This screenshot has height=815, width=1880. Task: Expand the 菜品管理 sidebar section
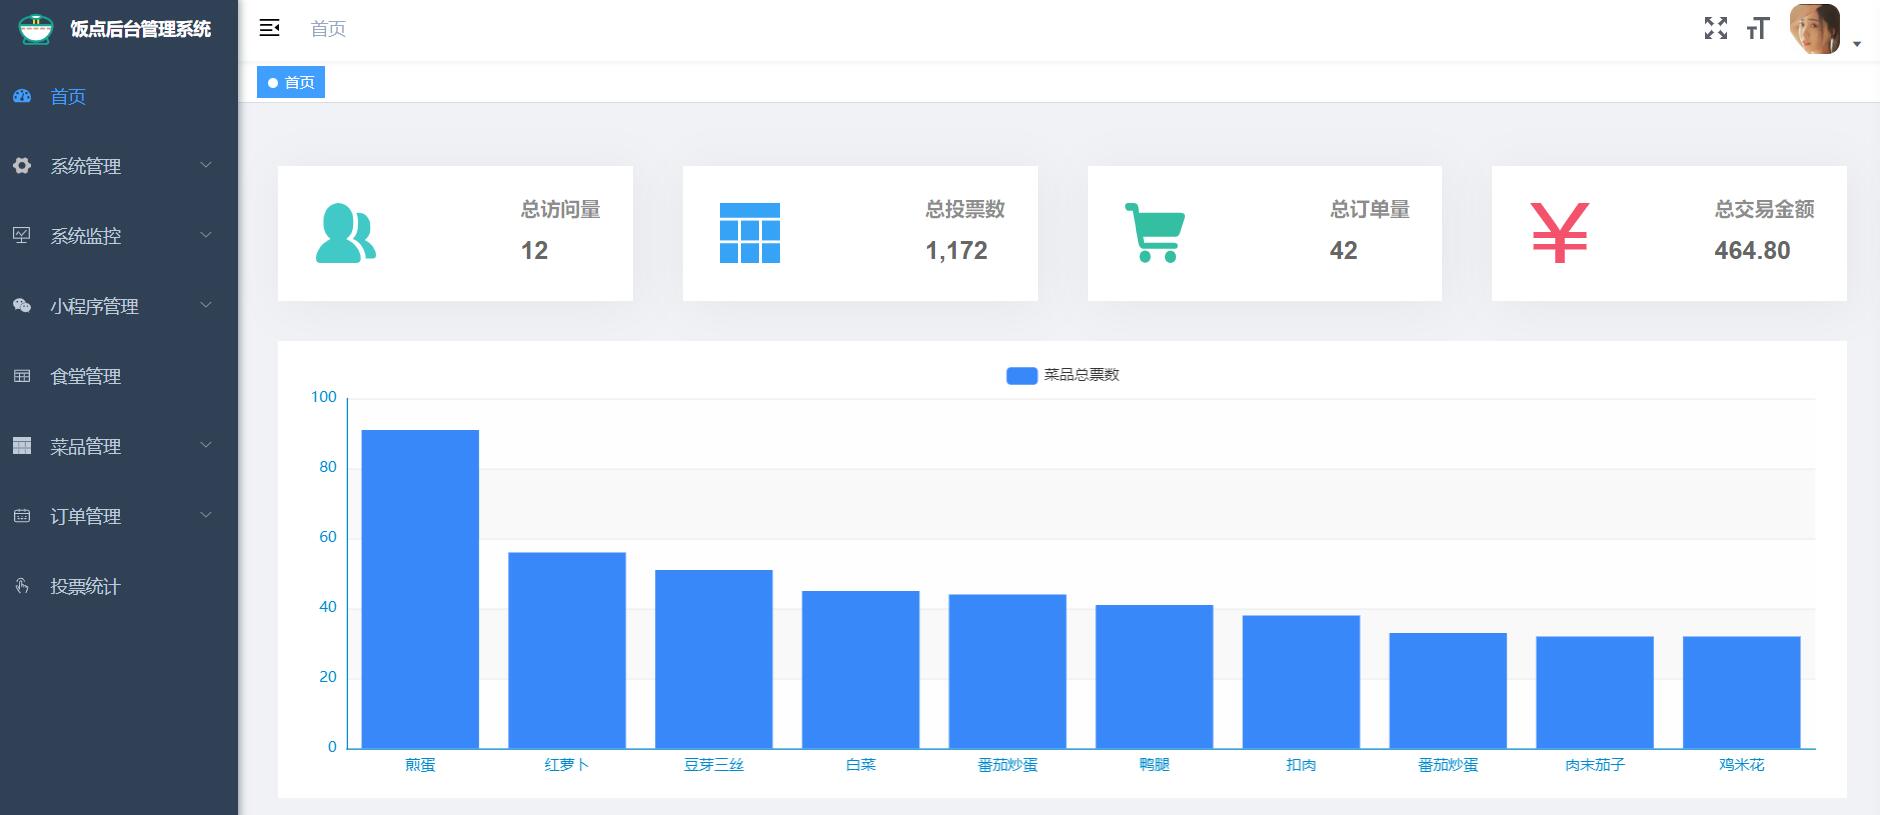(x=86, y=447)
